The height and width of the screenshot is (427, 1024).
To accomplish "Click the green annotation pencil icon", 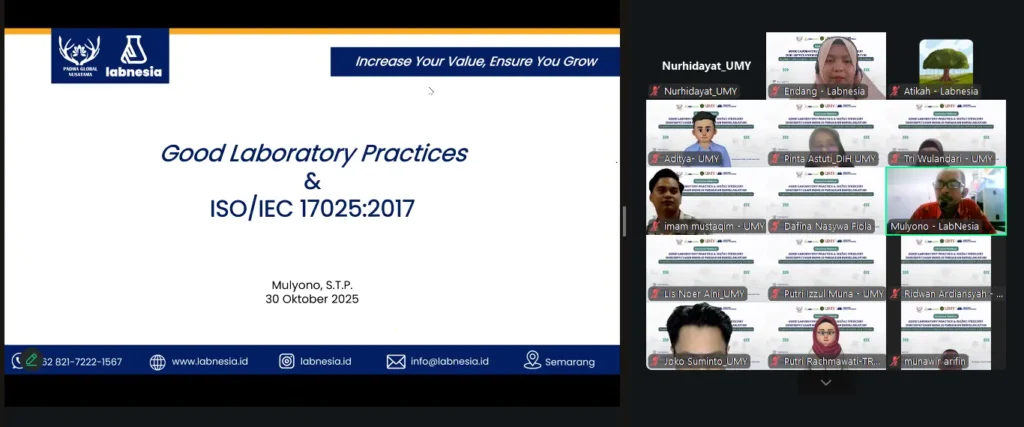I will tap(32, 360).
